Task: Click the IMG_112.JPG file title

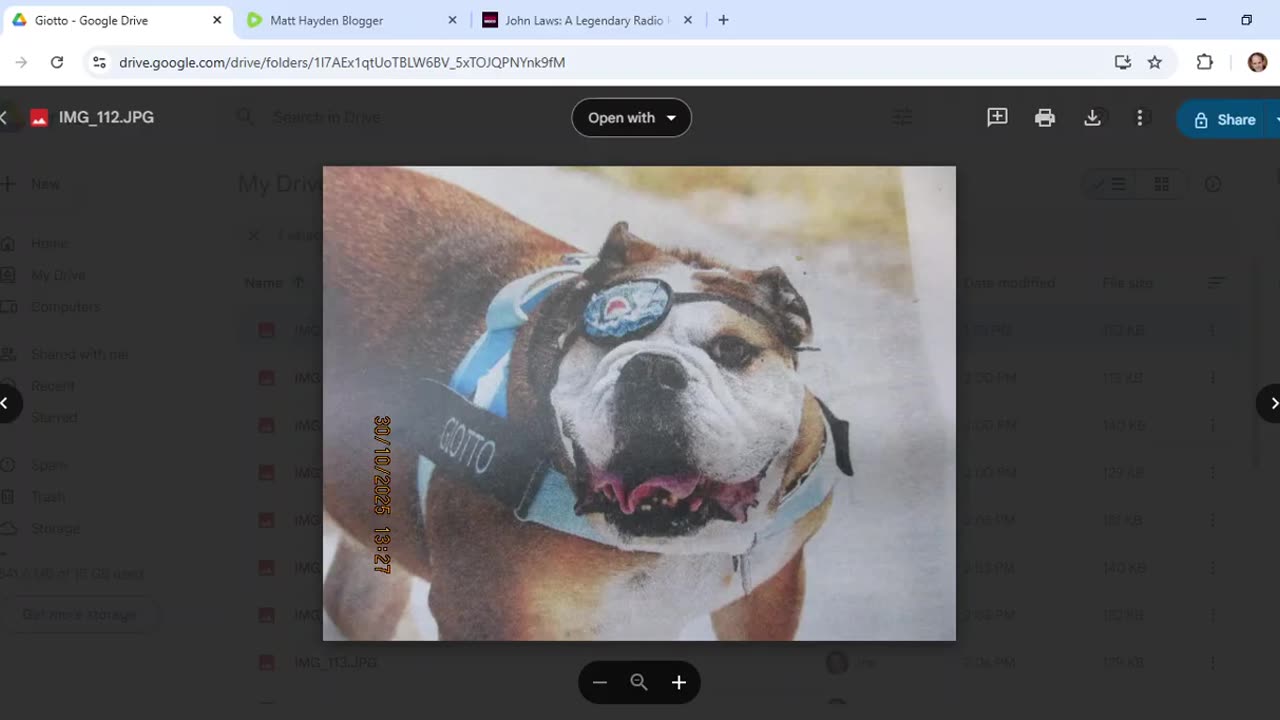Action: (x=106, y=117)
